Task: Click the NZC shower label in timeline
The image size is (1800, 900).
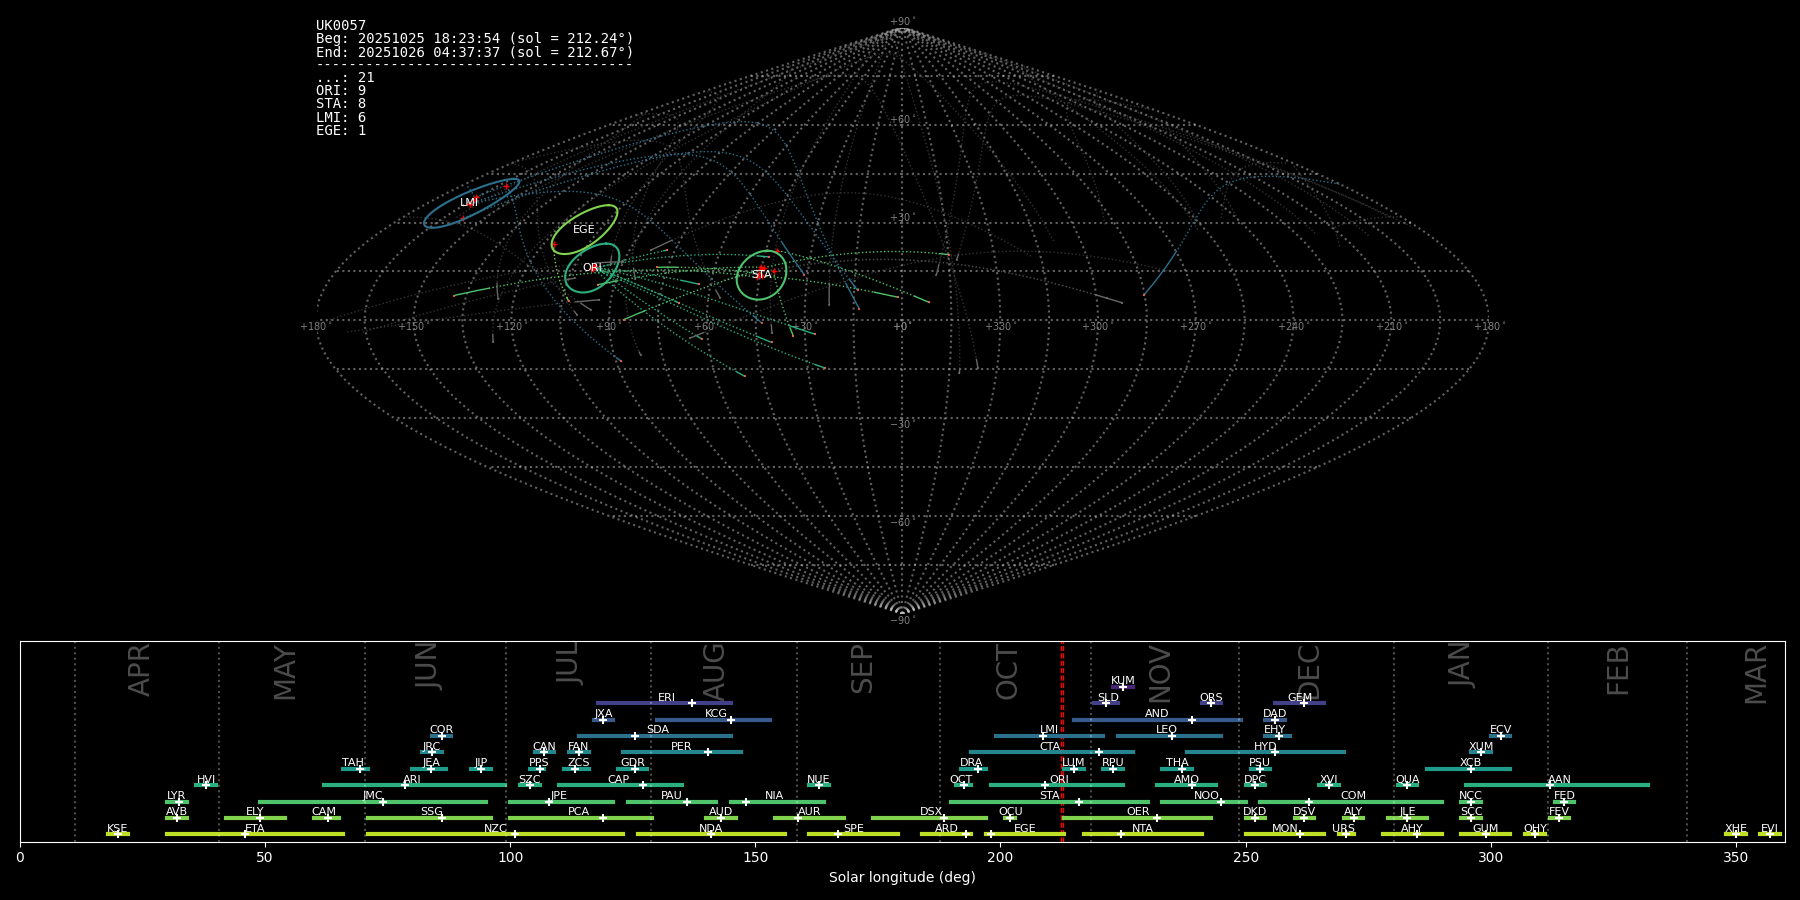Action: point(495,829)
